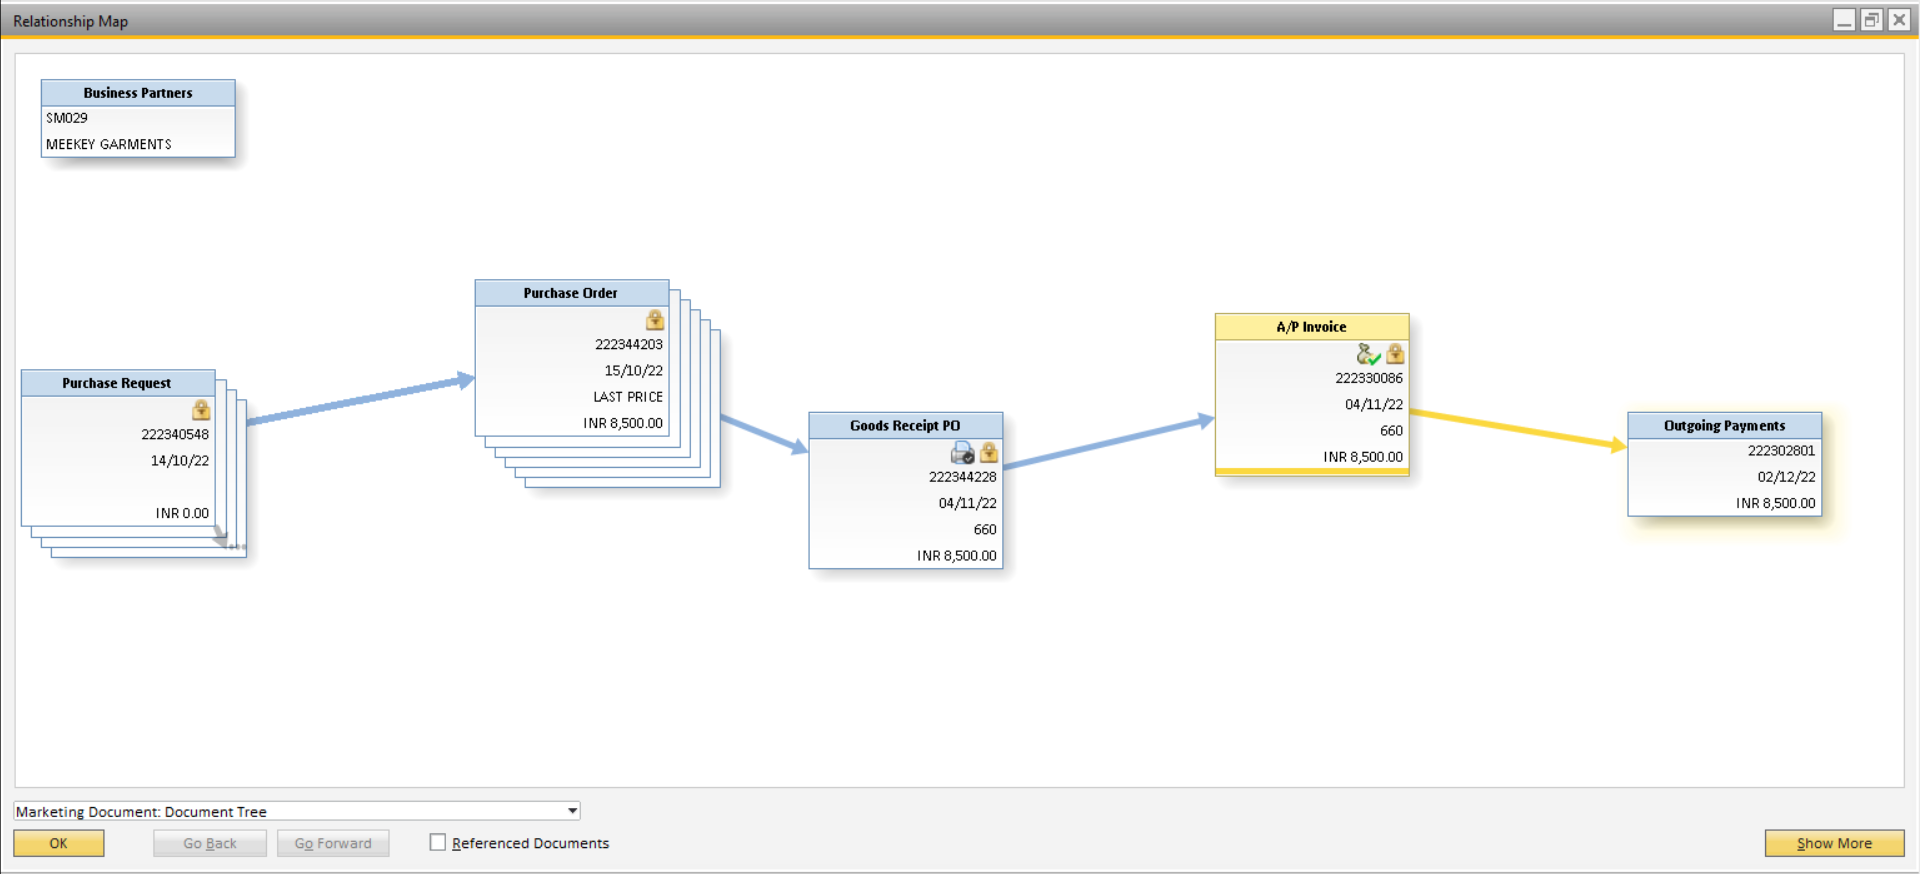Viewport: 1920px width, 874px height.
Task: Restore down the Relationship Map window
Action: (1871, 20)
